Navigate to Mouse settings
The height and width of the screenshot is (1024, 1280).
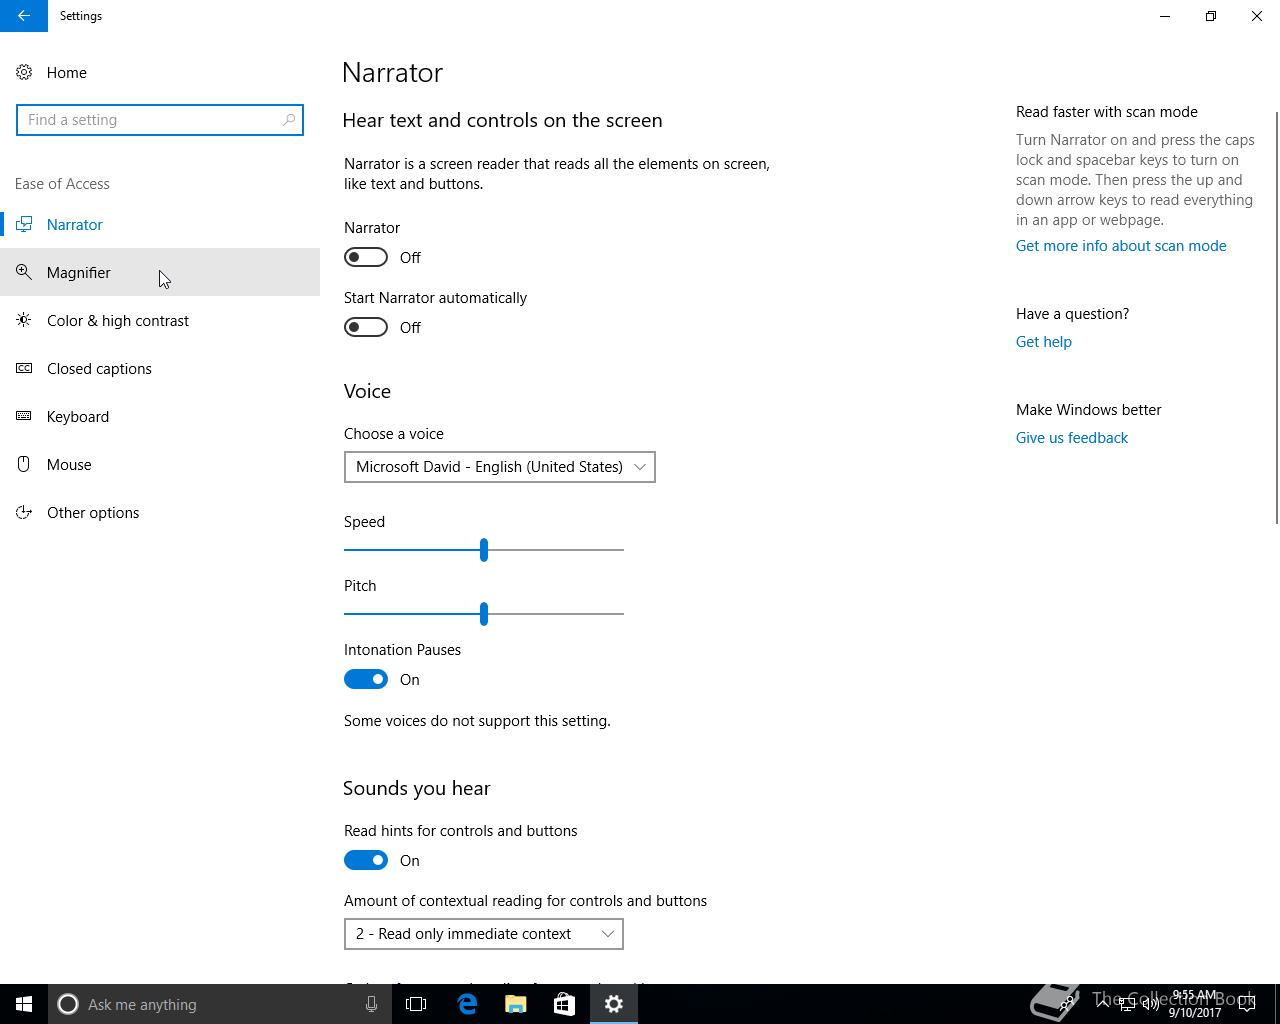coord(160,464)
